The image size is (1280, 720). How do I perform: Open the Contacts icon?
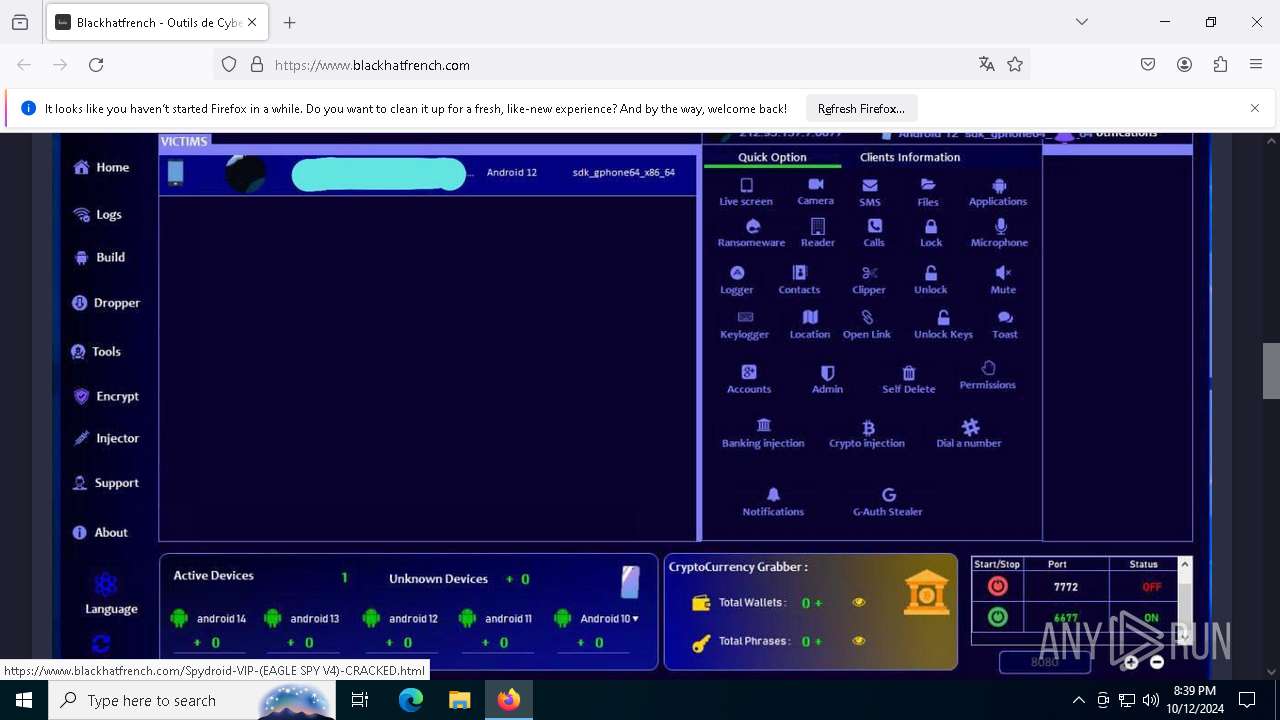799,272
